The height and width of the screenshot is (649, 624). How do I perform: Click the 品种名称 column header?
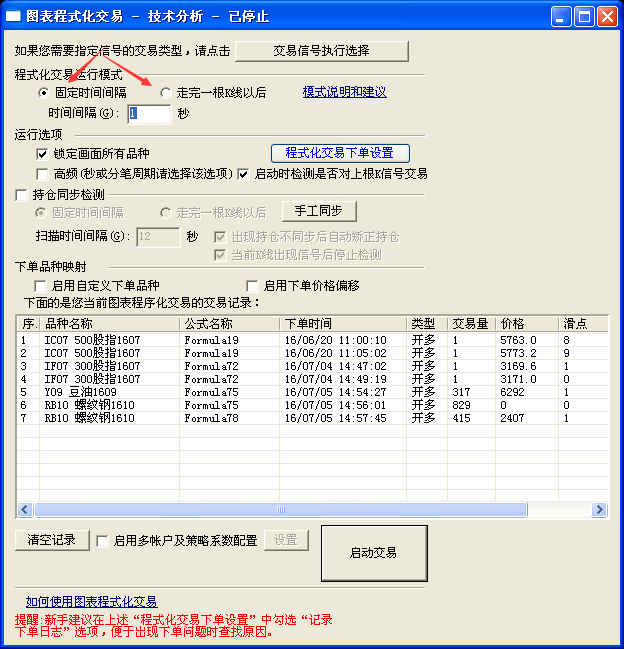109,324
